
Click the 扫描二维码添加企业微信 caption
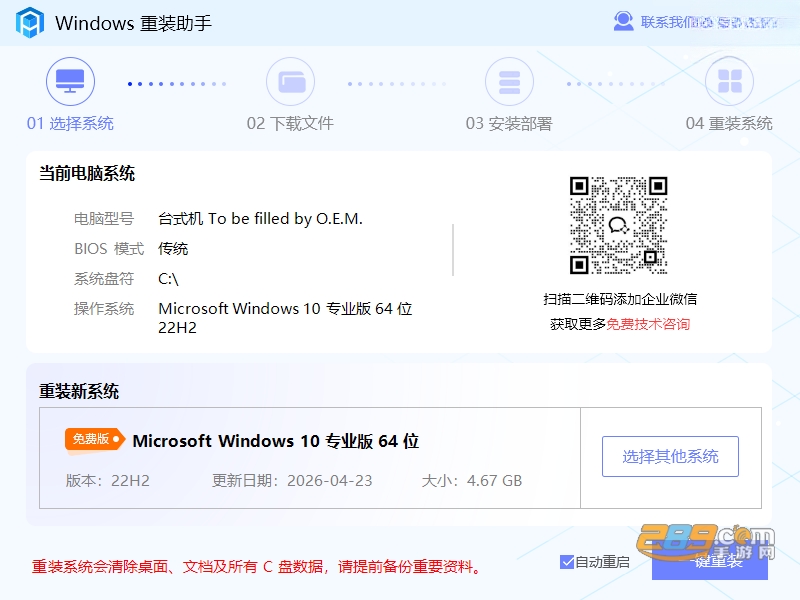click(x=620, y=299)
